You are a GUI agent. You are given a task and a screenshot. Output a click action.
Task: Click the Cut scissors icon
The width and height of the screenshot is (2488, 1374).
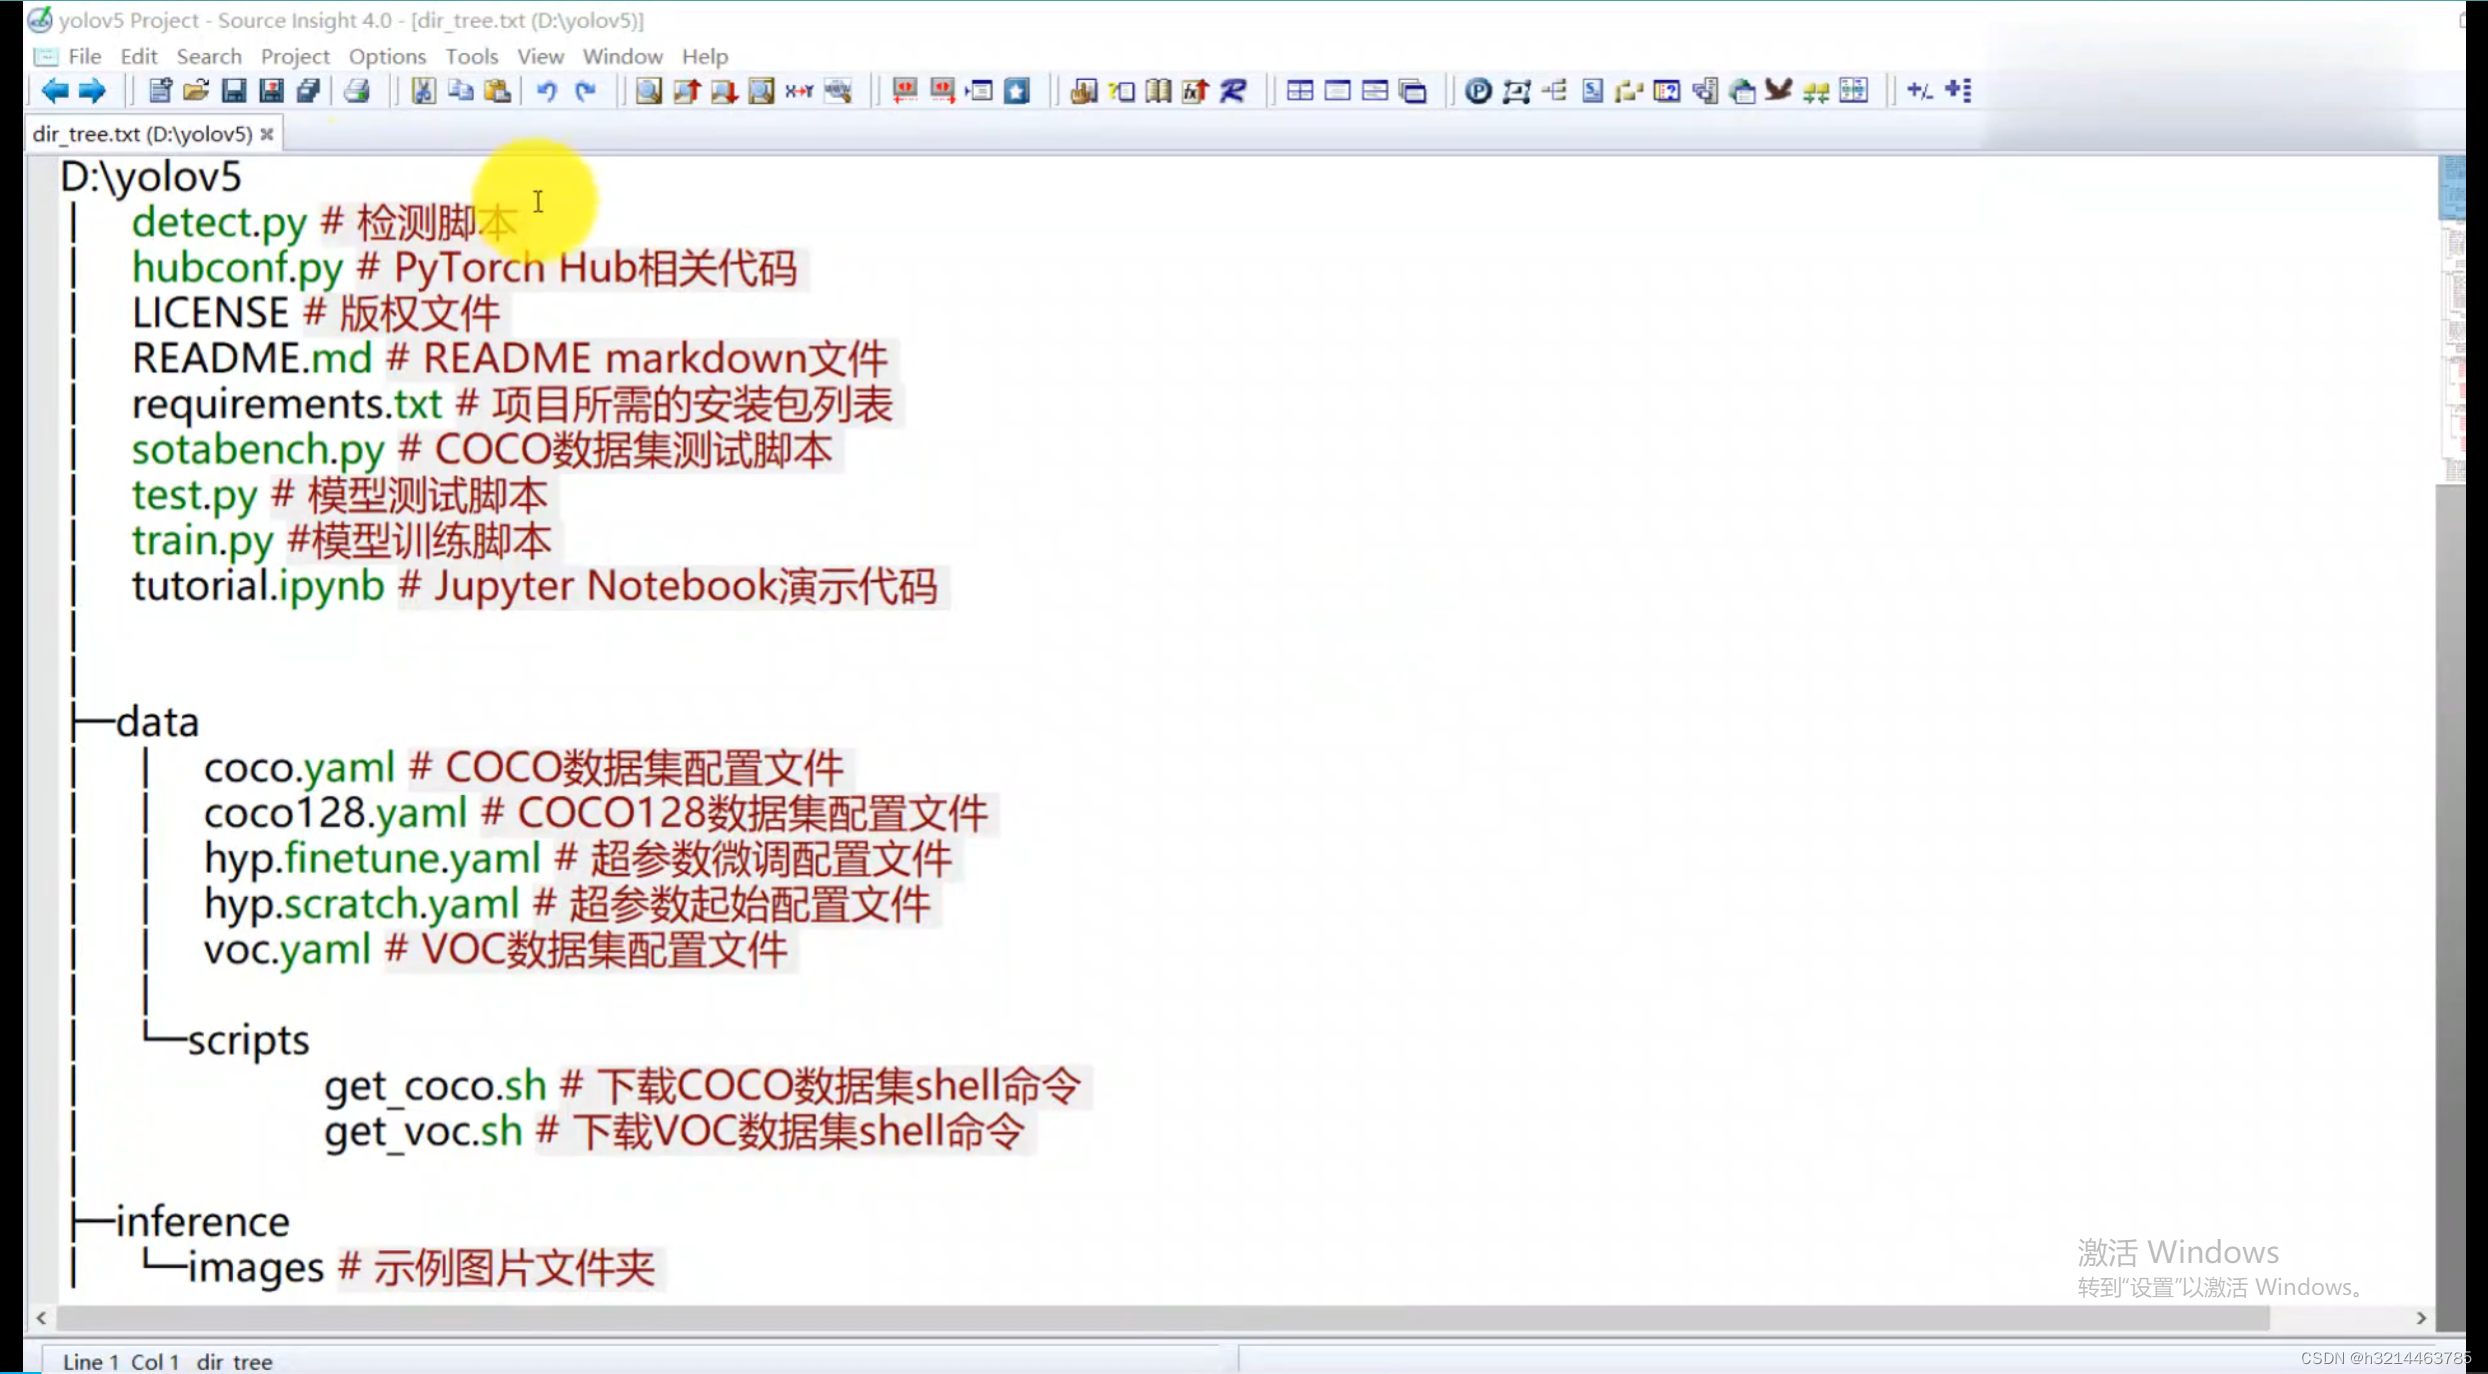click(423, 91)
